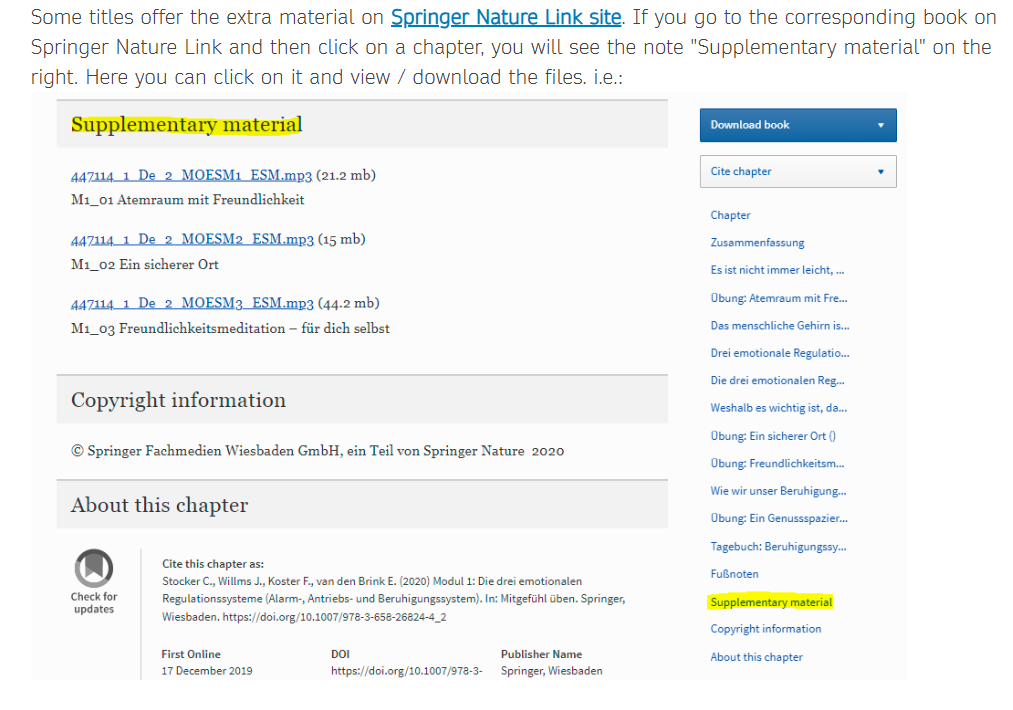
Task: Select 'M1_02 Ein sicherer Ort' description
Action: pos(145,264)
